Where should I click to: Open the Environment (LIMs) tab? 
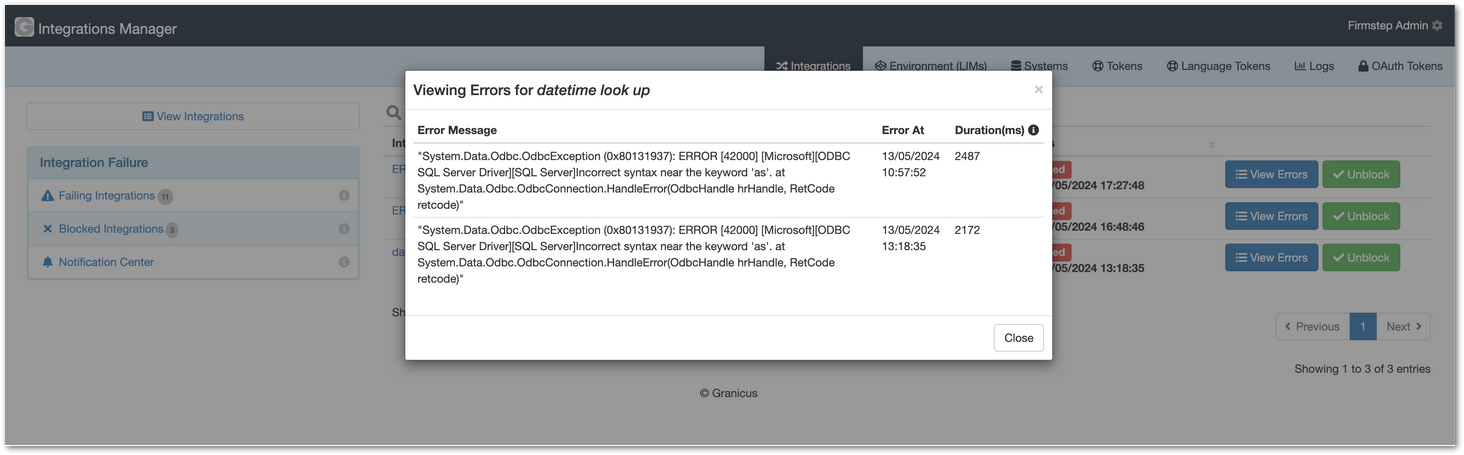tap(930, 66)
